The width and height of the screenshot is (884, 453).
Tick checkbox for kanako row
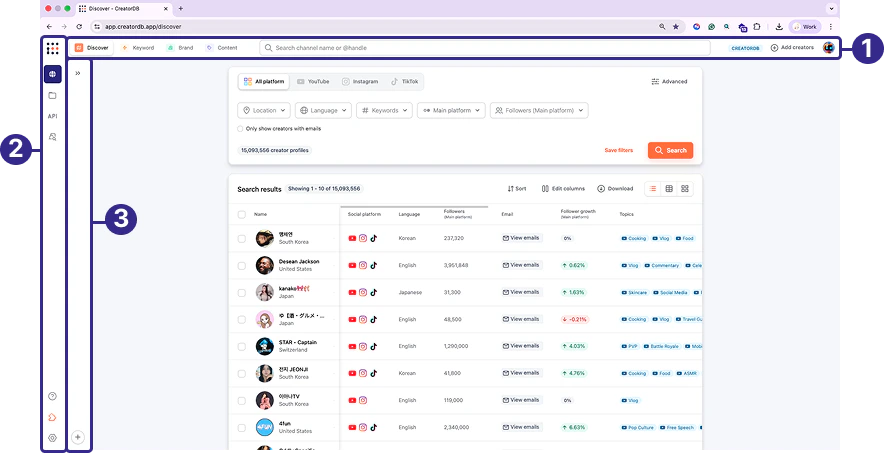242,292
